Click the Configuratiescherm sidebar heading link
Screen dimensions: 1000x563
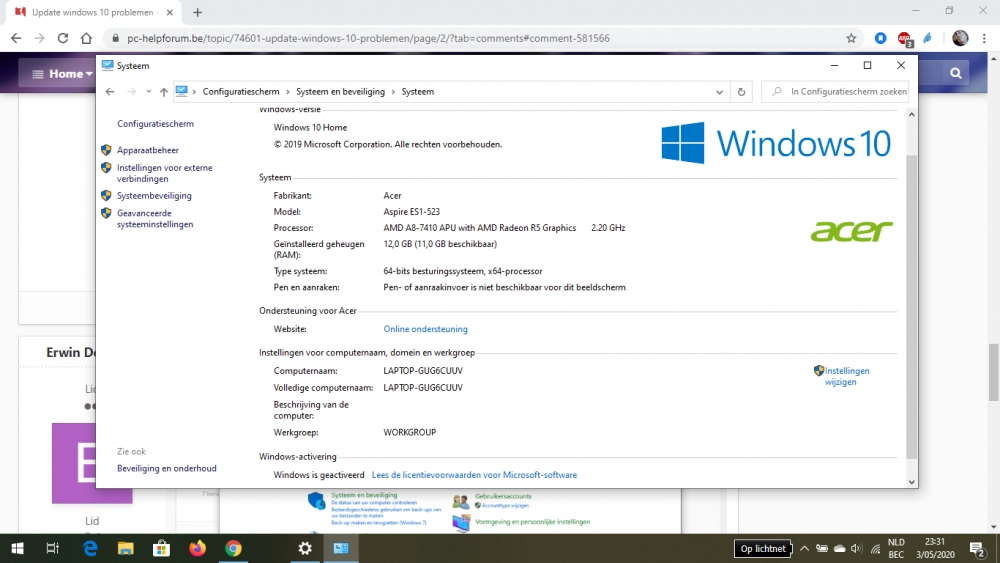coord(155,124)
